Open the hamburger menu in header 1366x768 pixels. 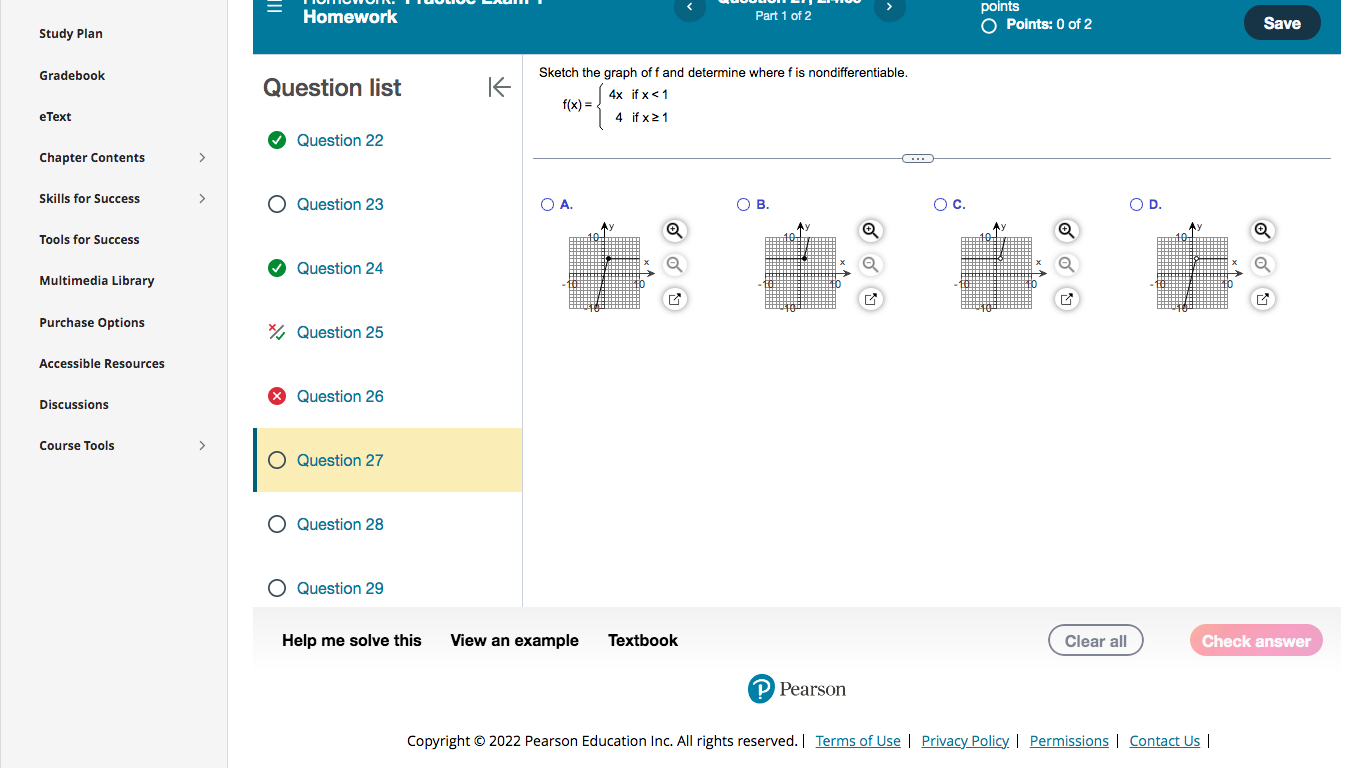[x=275, y=6]
